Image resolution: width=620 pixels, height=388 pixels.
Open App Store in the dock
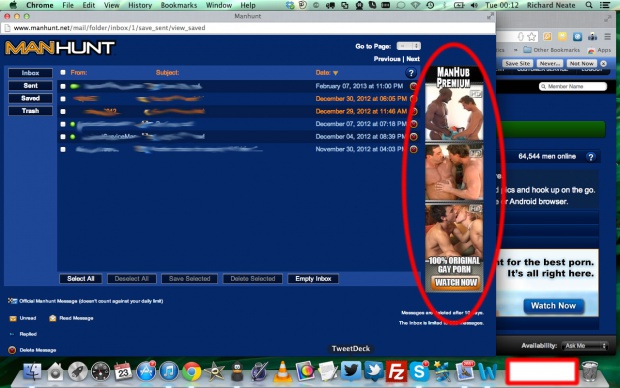coord(146,372)
